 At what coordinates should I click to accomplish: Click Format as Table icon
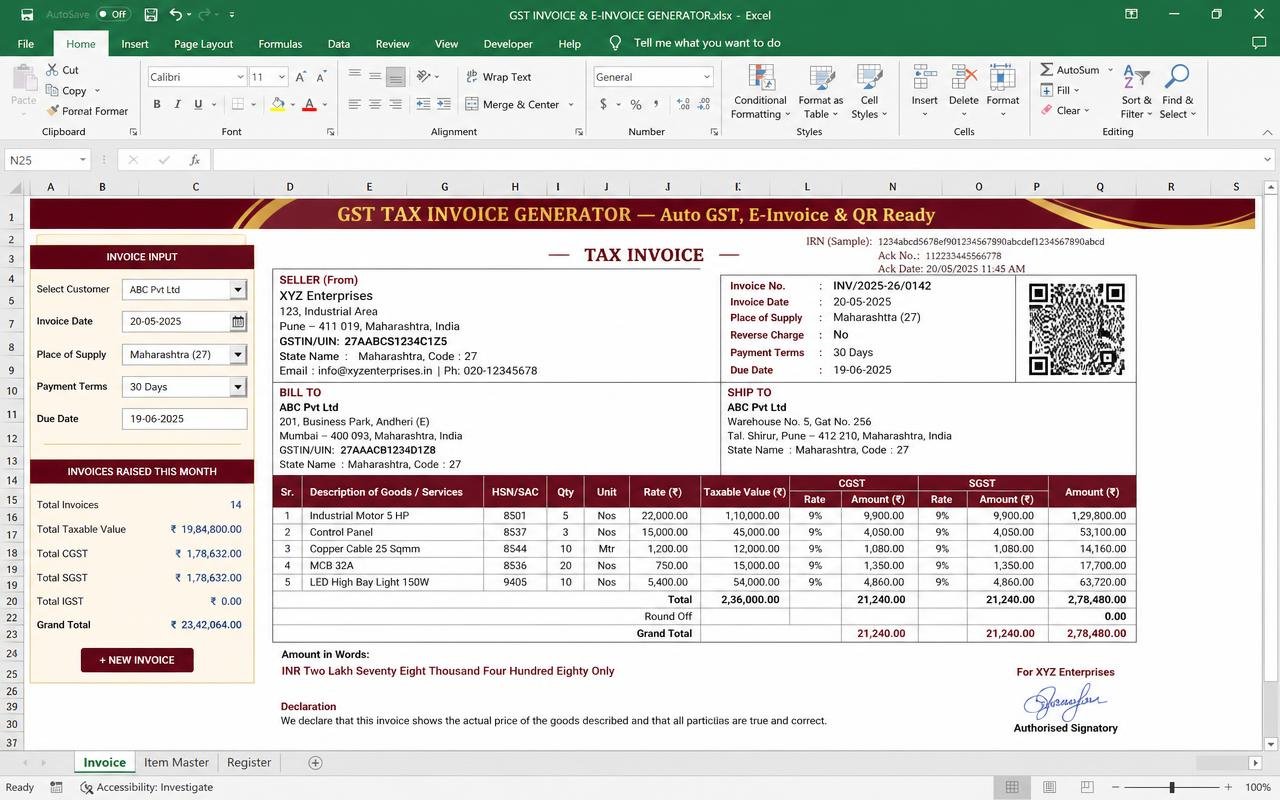[822, 78]
